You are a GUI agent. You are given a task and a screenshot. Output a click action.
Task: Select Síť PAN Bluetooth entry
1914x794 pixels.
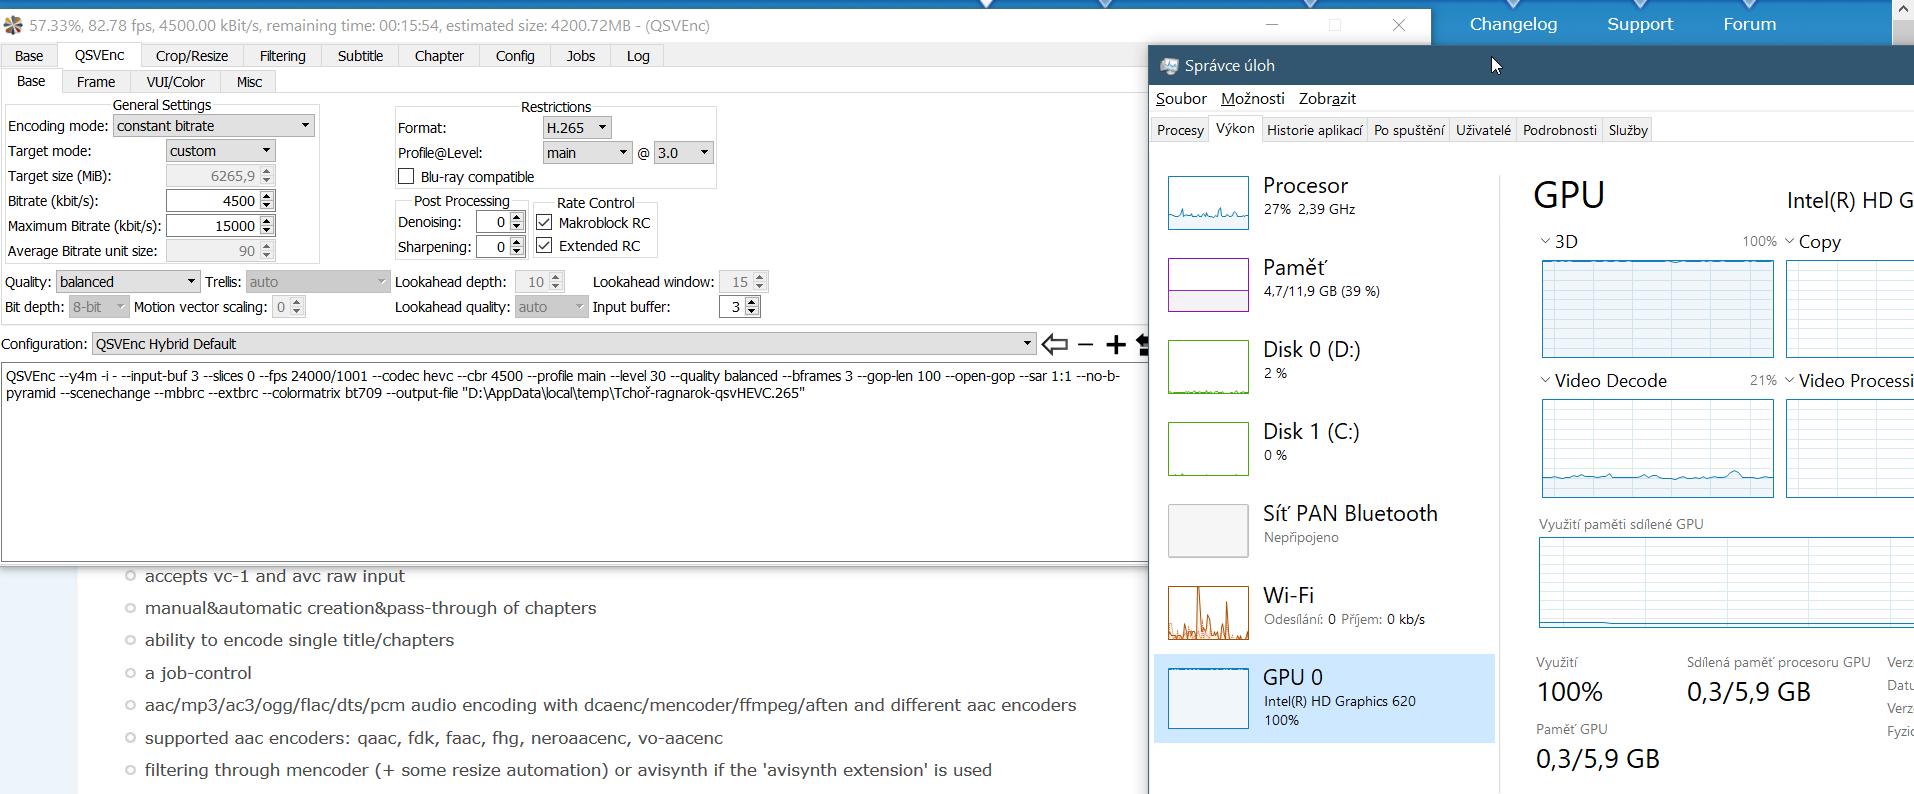point(1324,531)
